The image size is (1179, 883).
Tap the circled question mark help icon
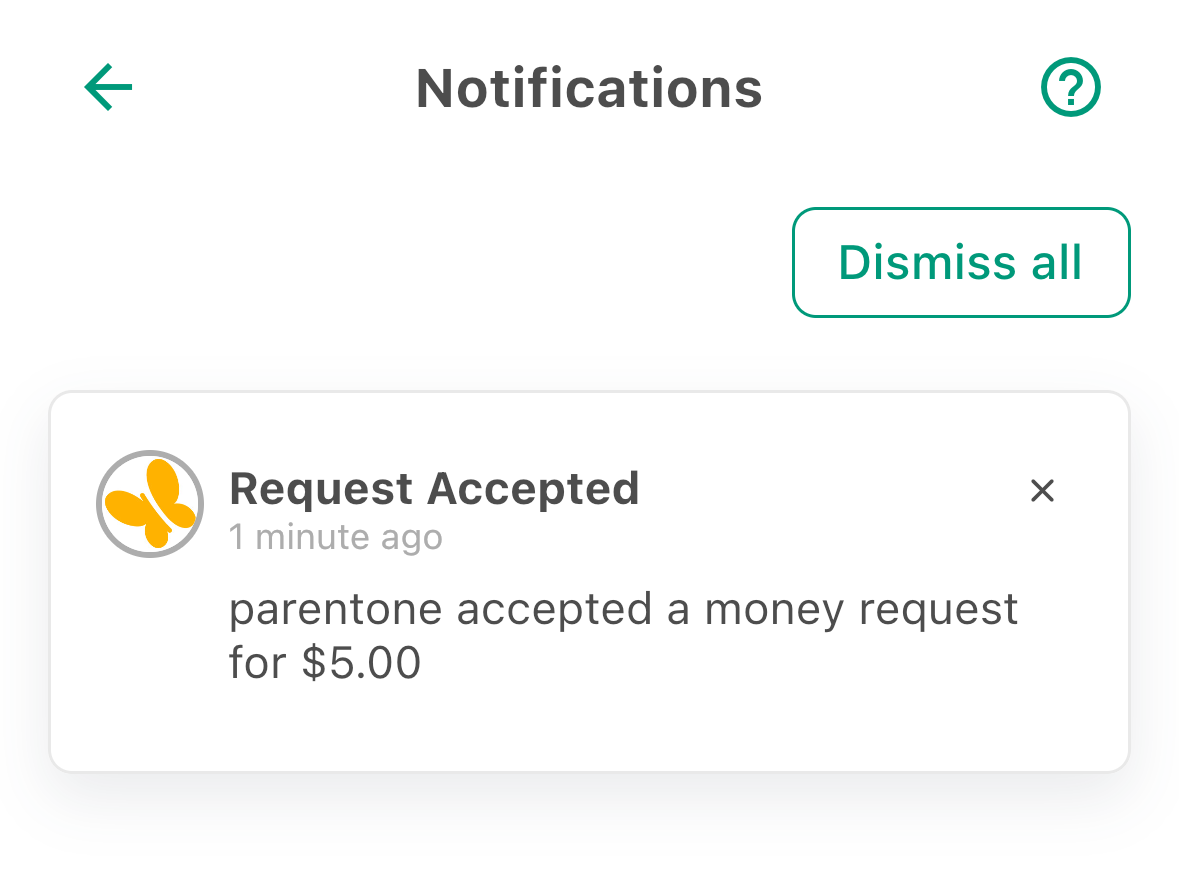click(x=1071, y=87)
